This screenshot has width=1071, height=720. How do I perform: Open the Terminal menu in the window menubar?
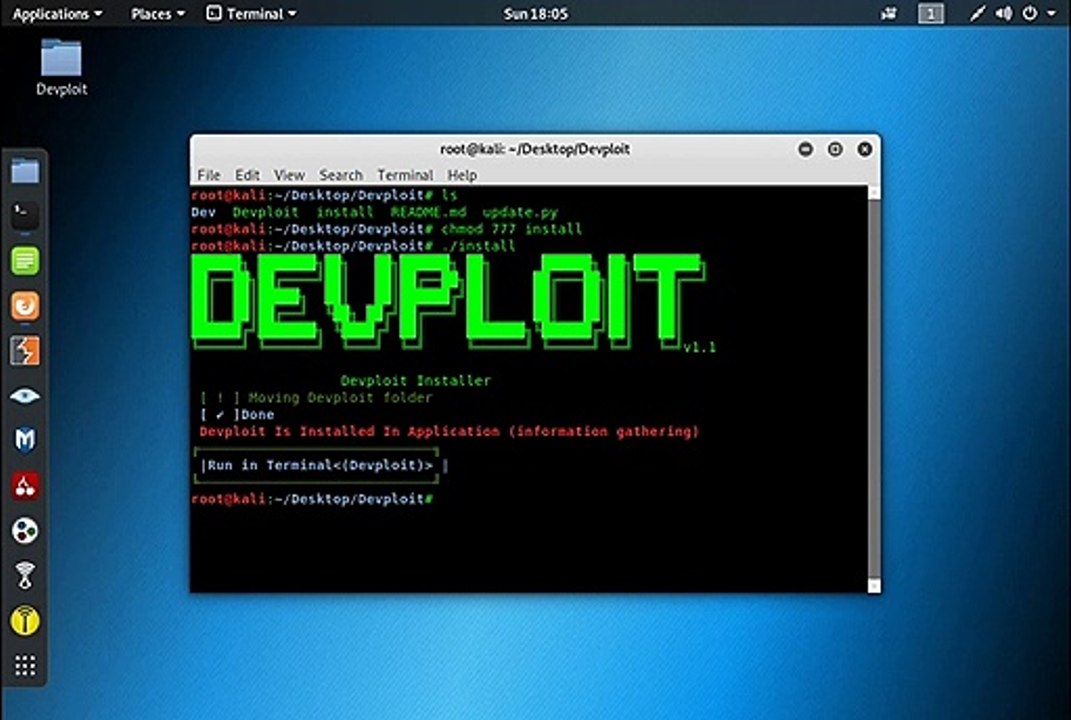(405, 175)
